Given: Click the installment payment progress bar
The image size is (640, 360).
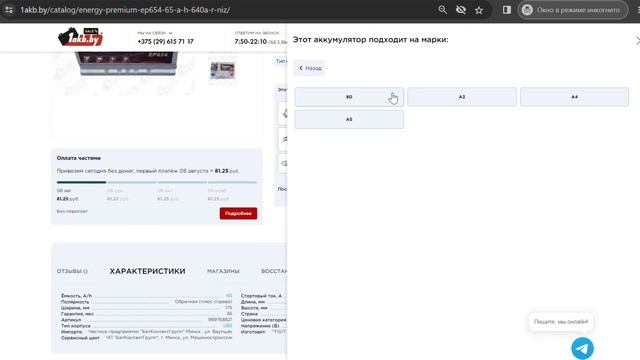Looking at the screenshot, I should tap(157, 182).
